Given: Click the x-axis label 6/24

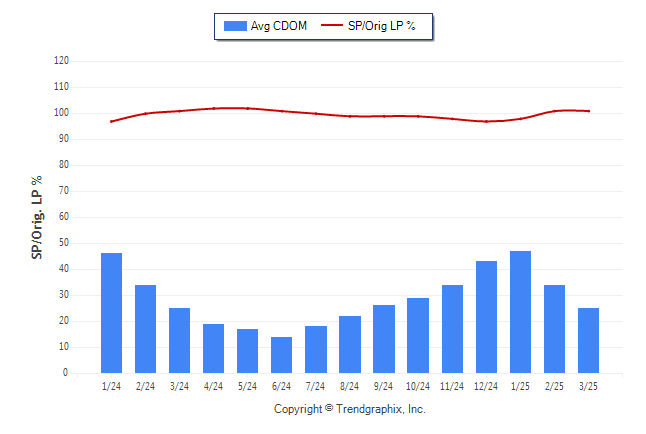Looking at the screenshot, I should (281, 386).
